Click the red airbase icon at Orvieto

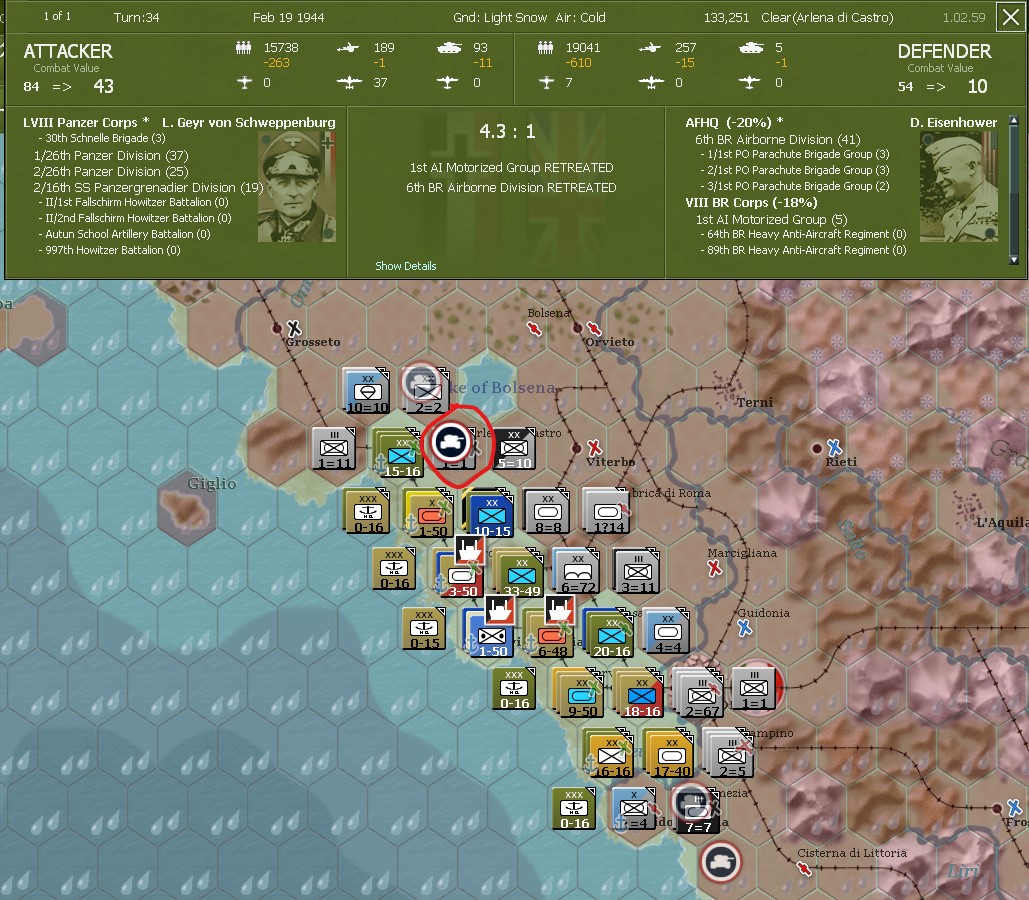593,328
